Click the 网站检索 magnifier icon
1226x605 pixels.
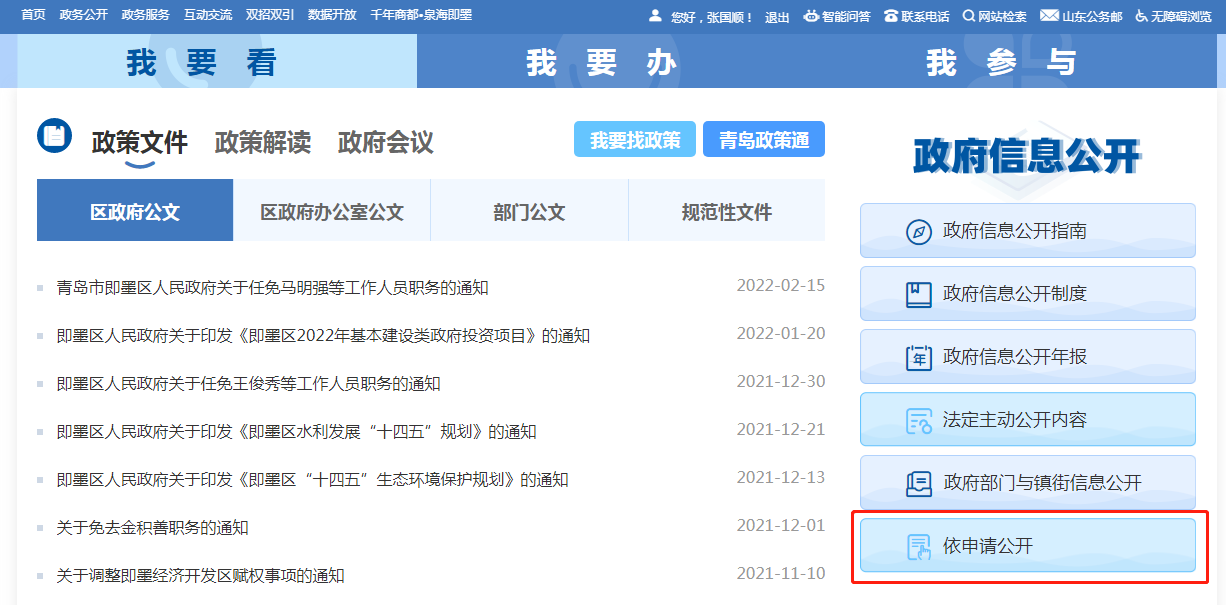[968, 16]
